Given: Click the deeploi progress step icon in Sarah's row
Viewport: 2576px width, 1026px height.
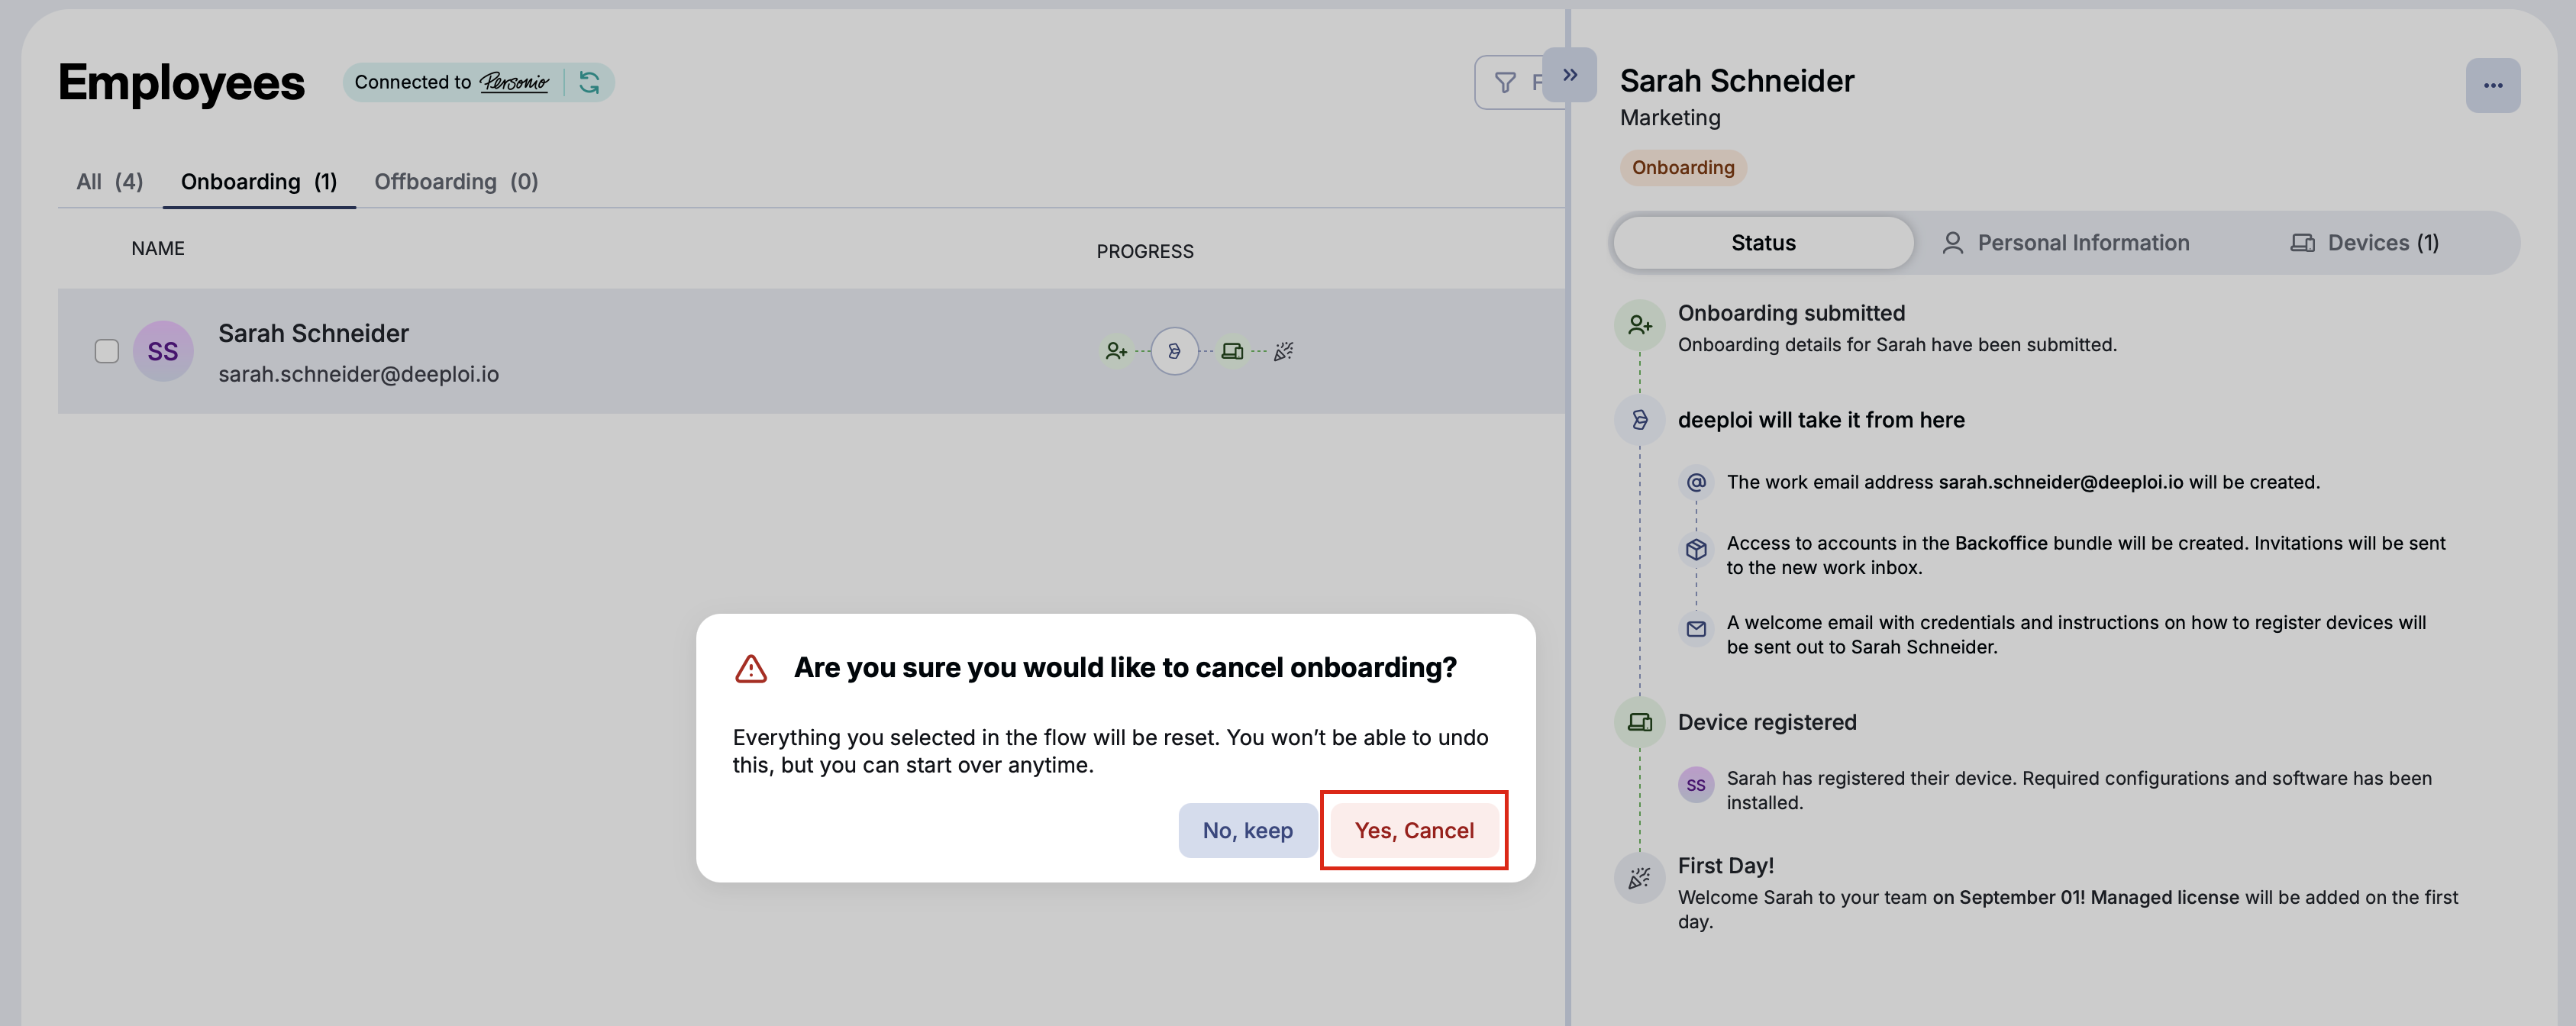Looking at the screenshot, I should point(1174,351).
